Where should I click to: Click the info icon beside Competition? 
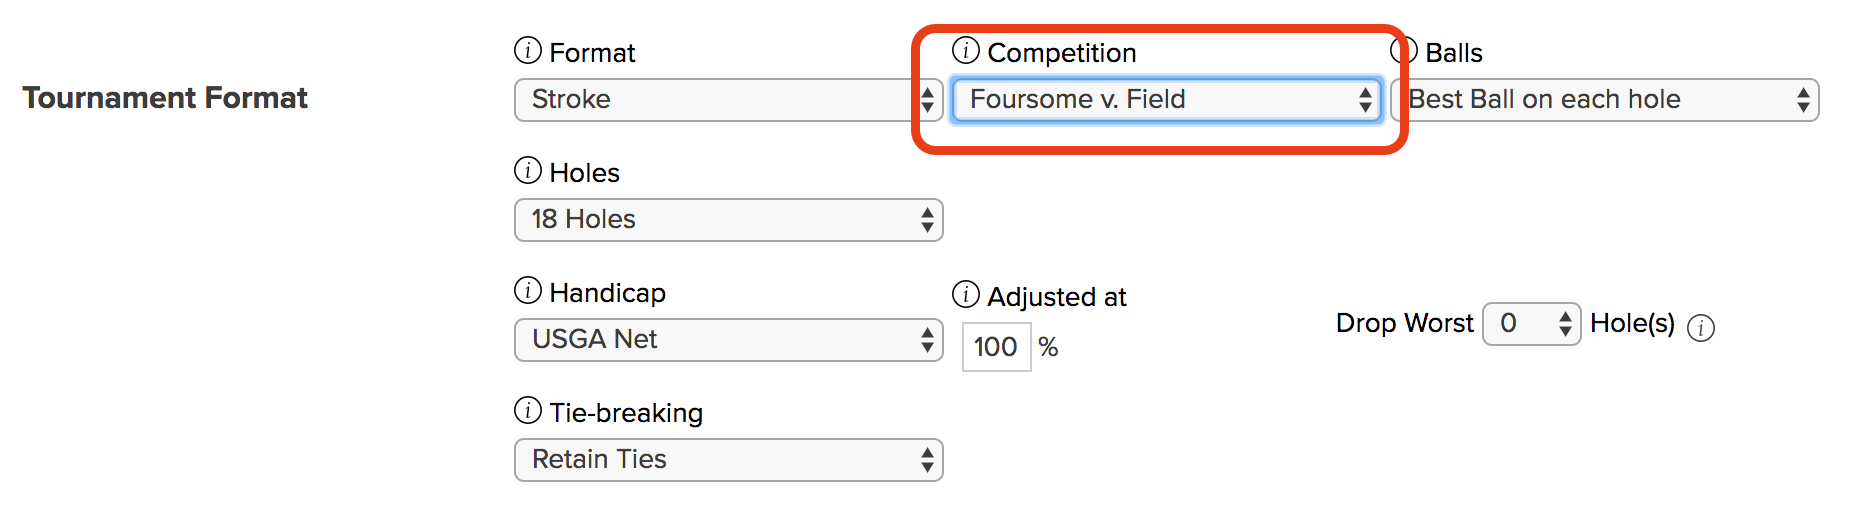966,50
